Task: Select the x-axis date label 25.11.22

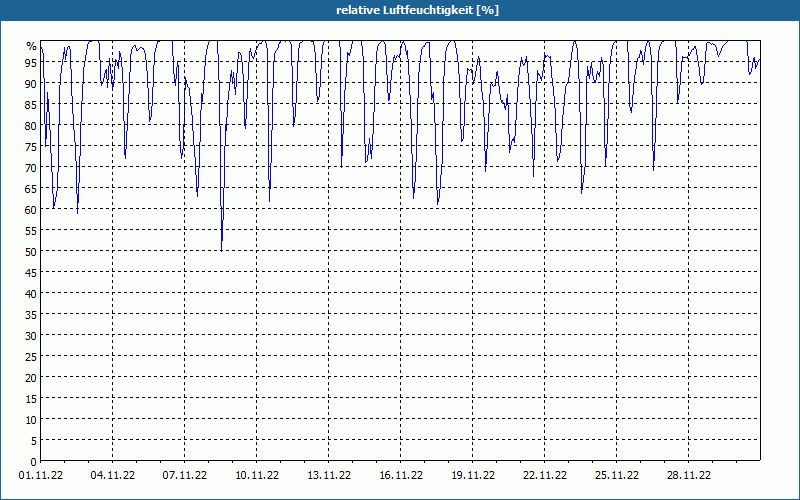Action: click(x=616, y=476)
